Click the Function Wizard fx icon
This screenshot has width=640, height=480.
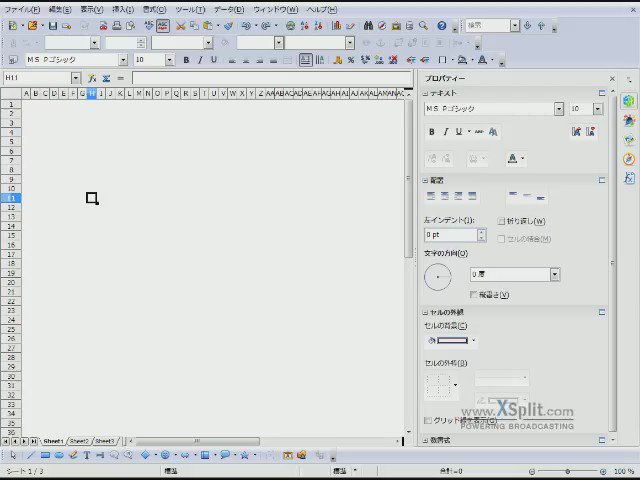(x=92, y=78)
